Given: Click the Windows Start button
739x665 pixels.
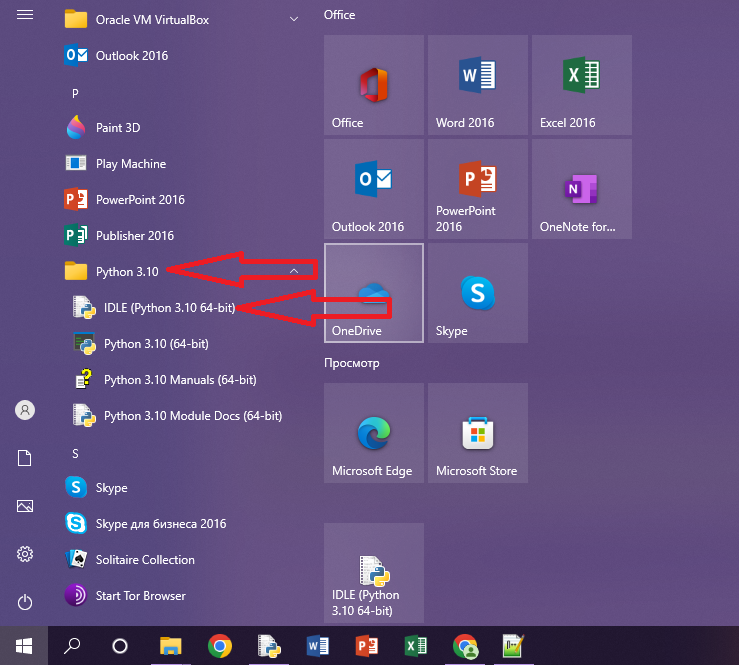Looking at the screenshot, I should point(24,646).
